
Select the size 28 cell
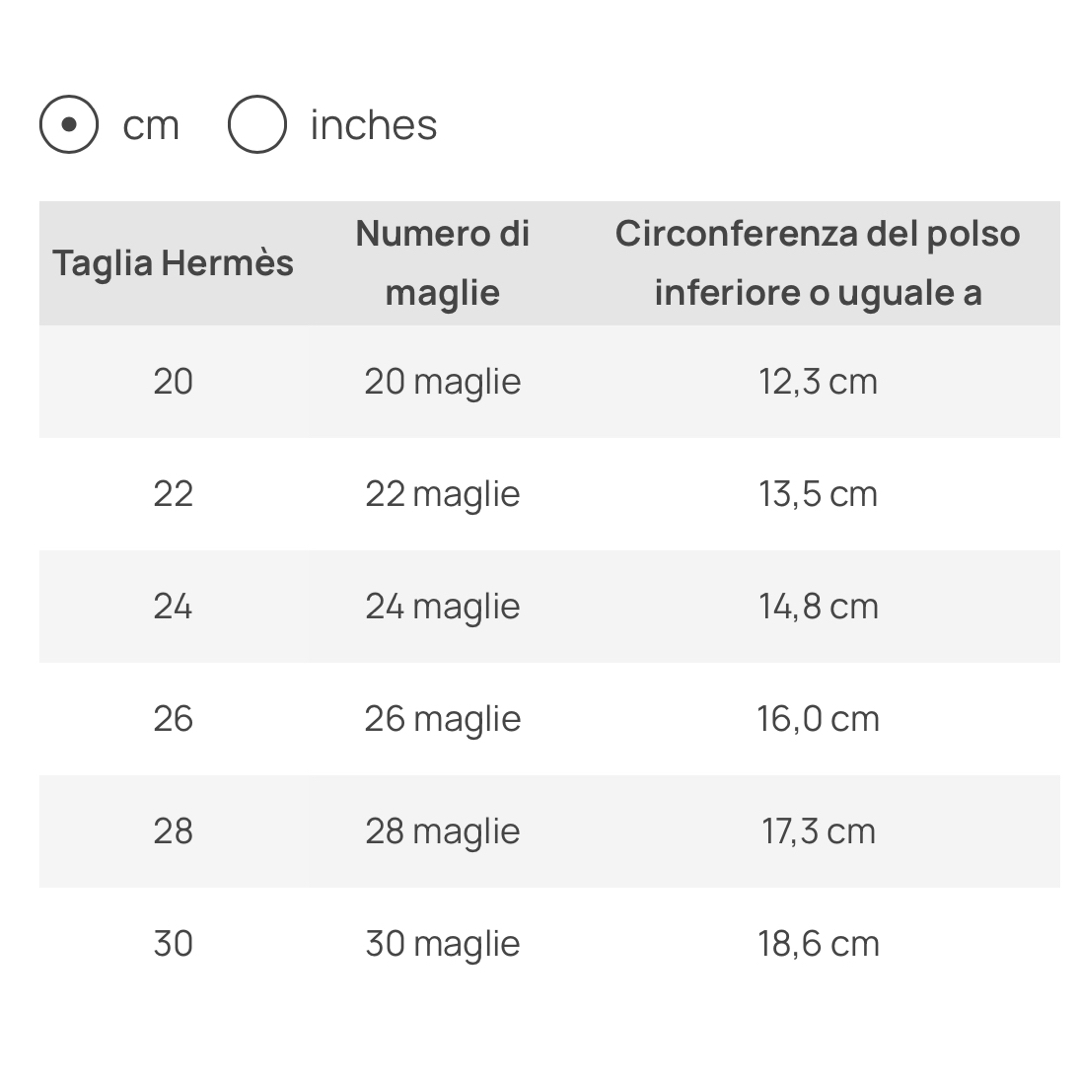point(173,831)
